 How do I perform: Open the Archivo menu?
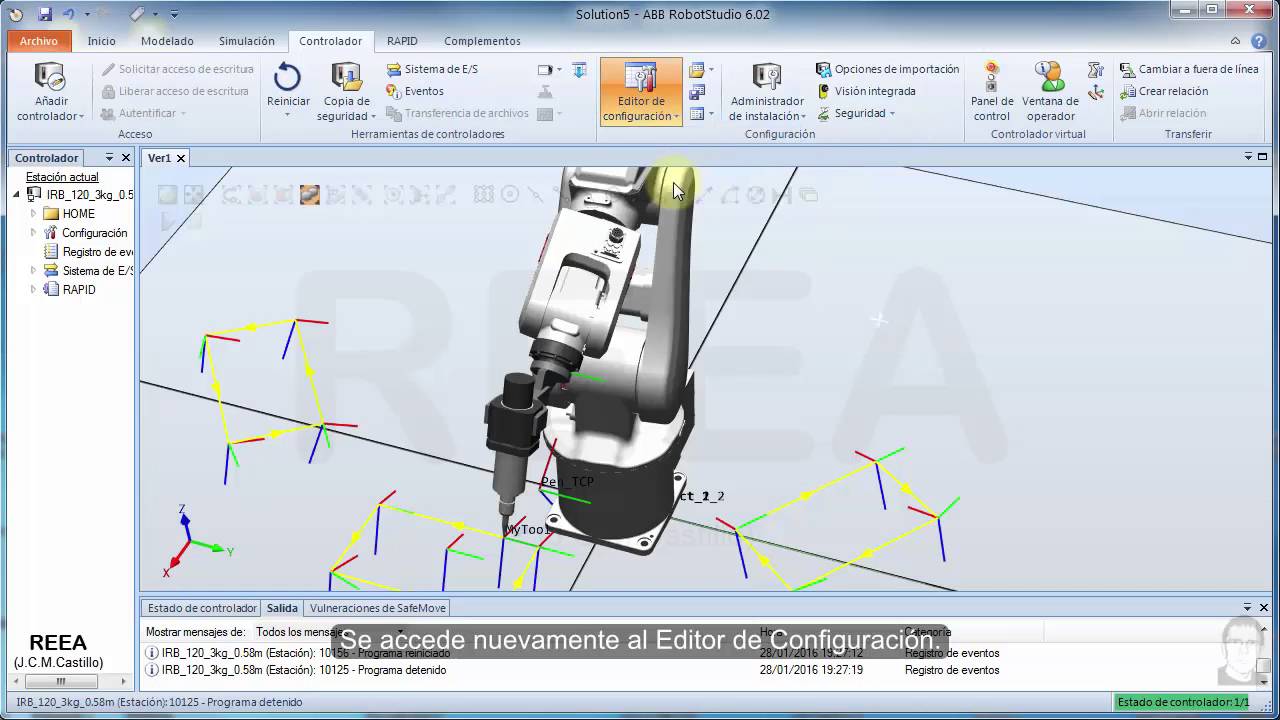pyautogui.click(x=39, y=41)
